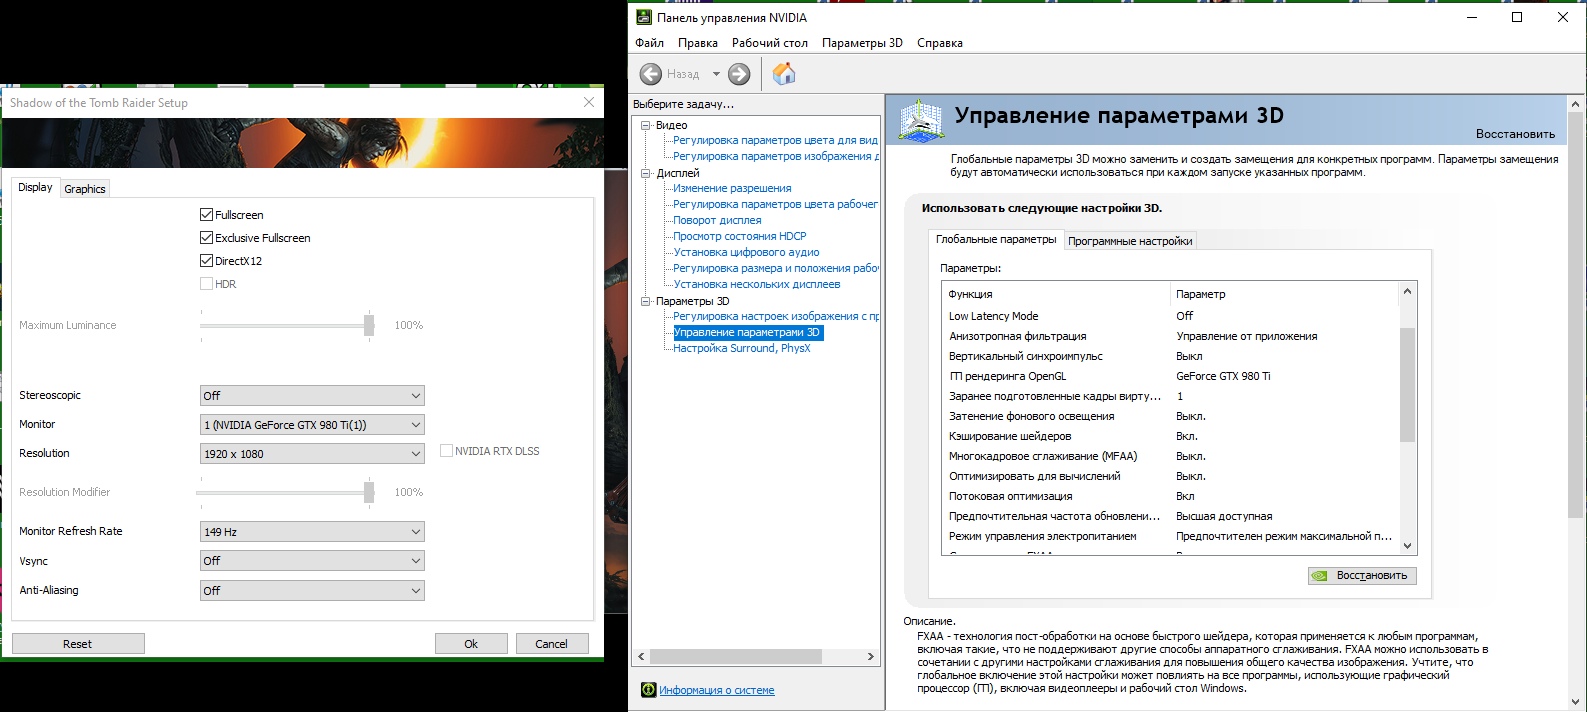Select Настройка Surround, PhysX tree item
The image size is (1587, 712).
point(741,348)
